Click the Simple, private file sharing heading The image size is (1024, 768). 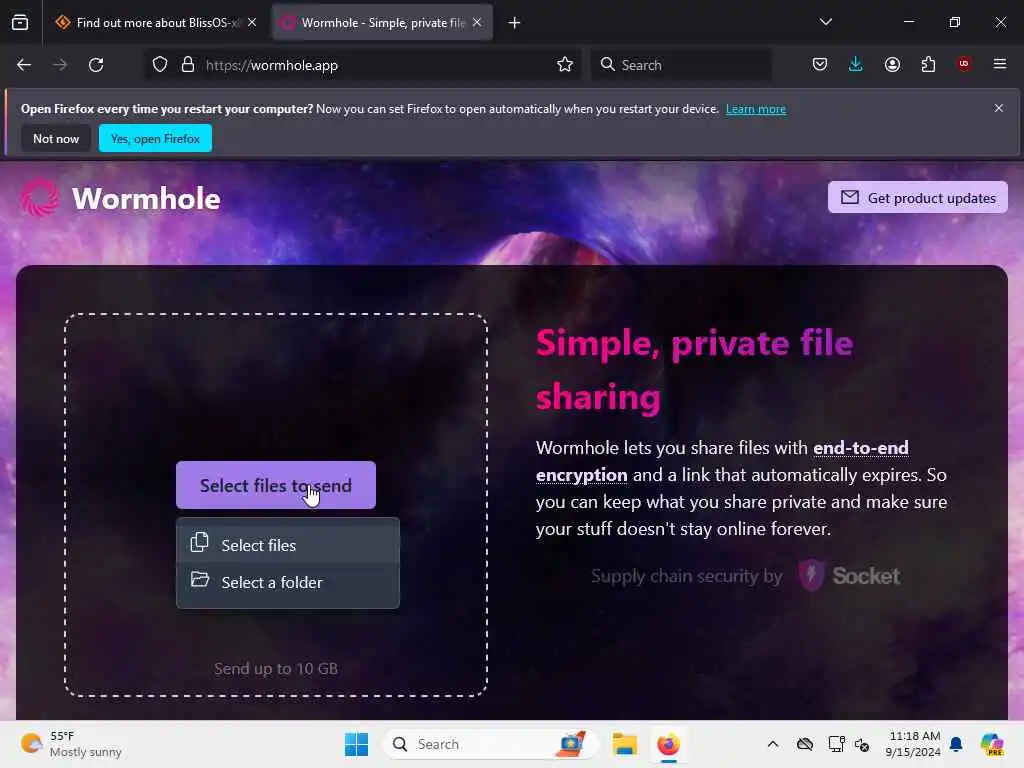point(694,370)
